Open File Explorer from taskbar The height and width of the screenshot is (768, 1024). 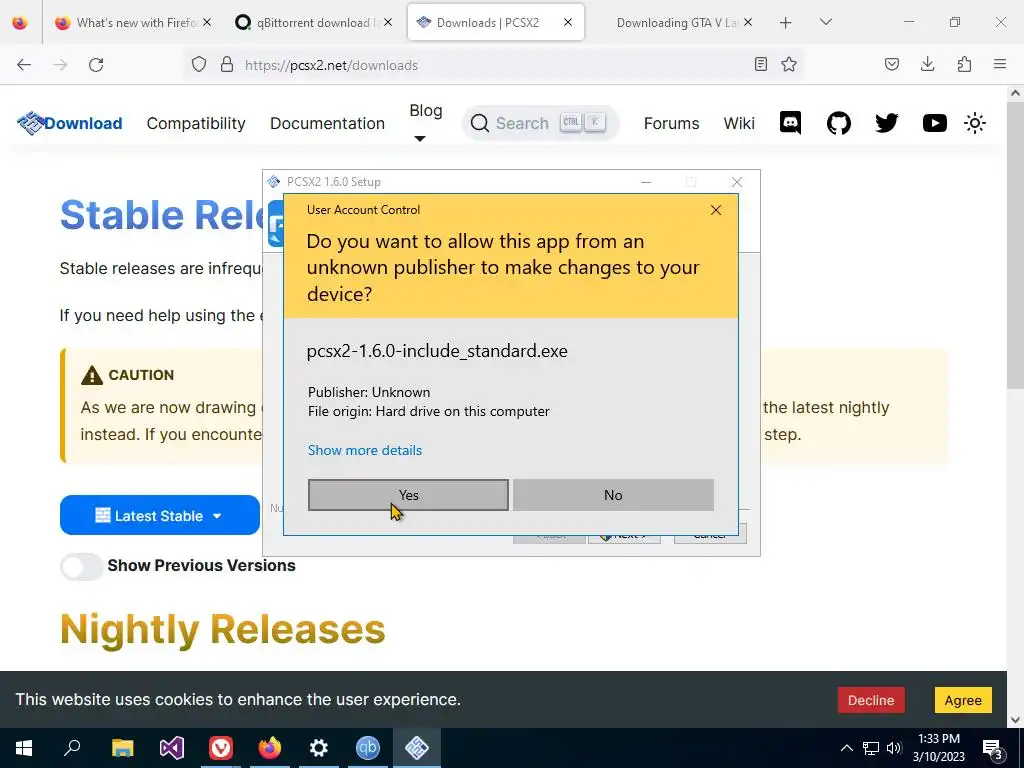(122, 748)
